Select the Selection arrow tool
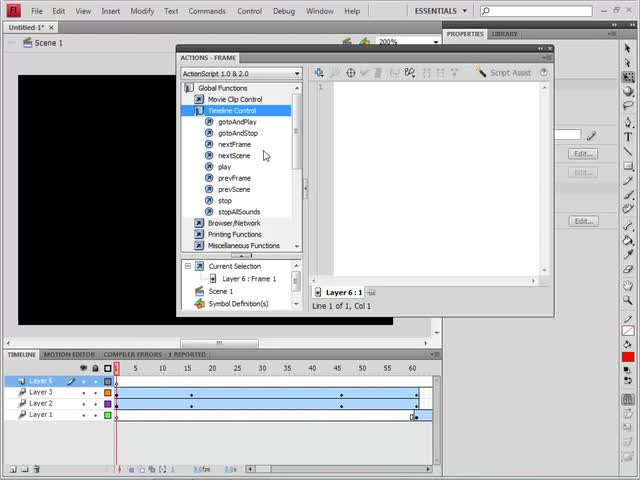640x480 pixels. click(x=628, y=48)
